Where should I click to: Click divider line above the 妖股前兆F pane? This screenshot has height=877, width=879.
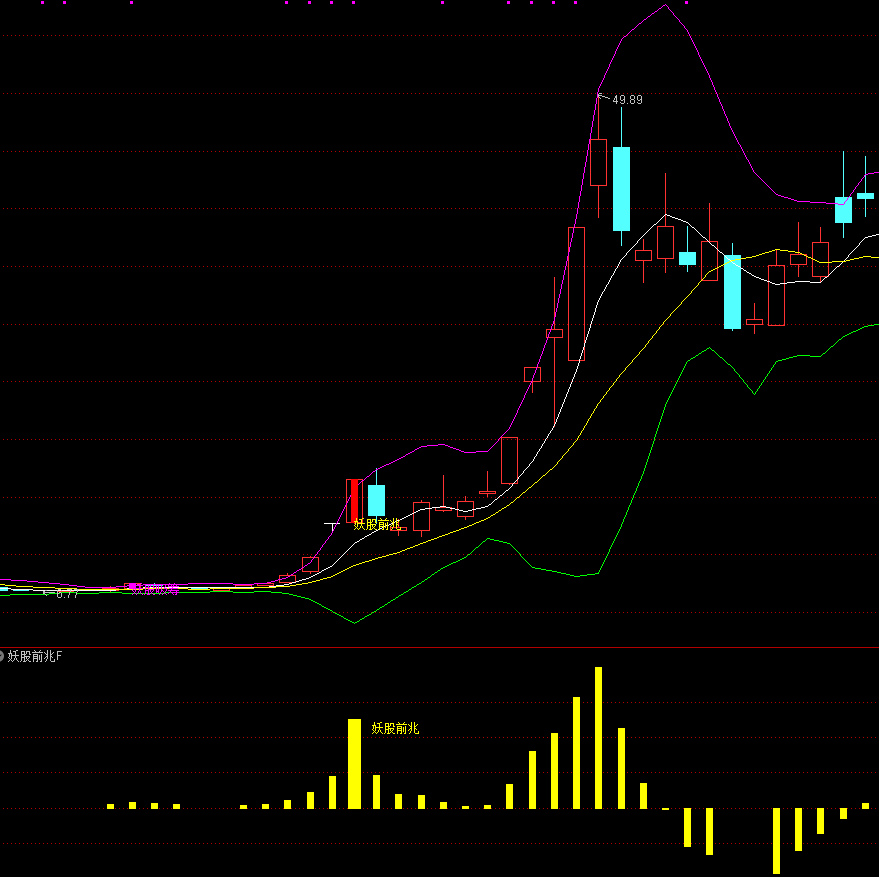(440, 647)
